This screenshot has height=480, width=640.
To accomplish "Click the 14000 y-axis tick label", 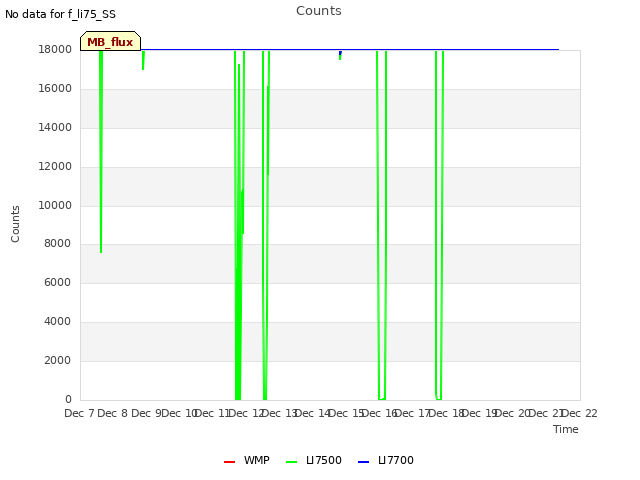I will tap(55, 127).
